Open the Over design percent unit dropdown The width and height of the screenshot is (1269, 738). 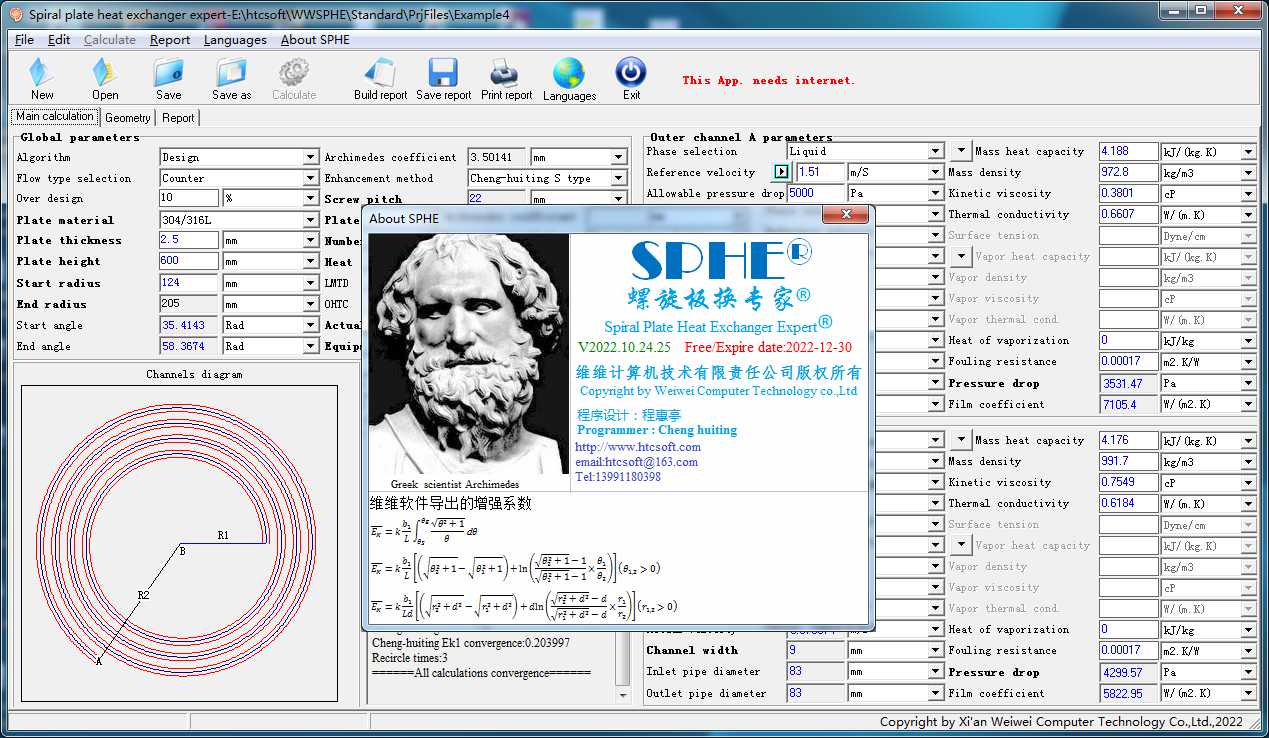click(310, 198)
